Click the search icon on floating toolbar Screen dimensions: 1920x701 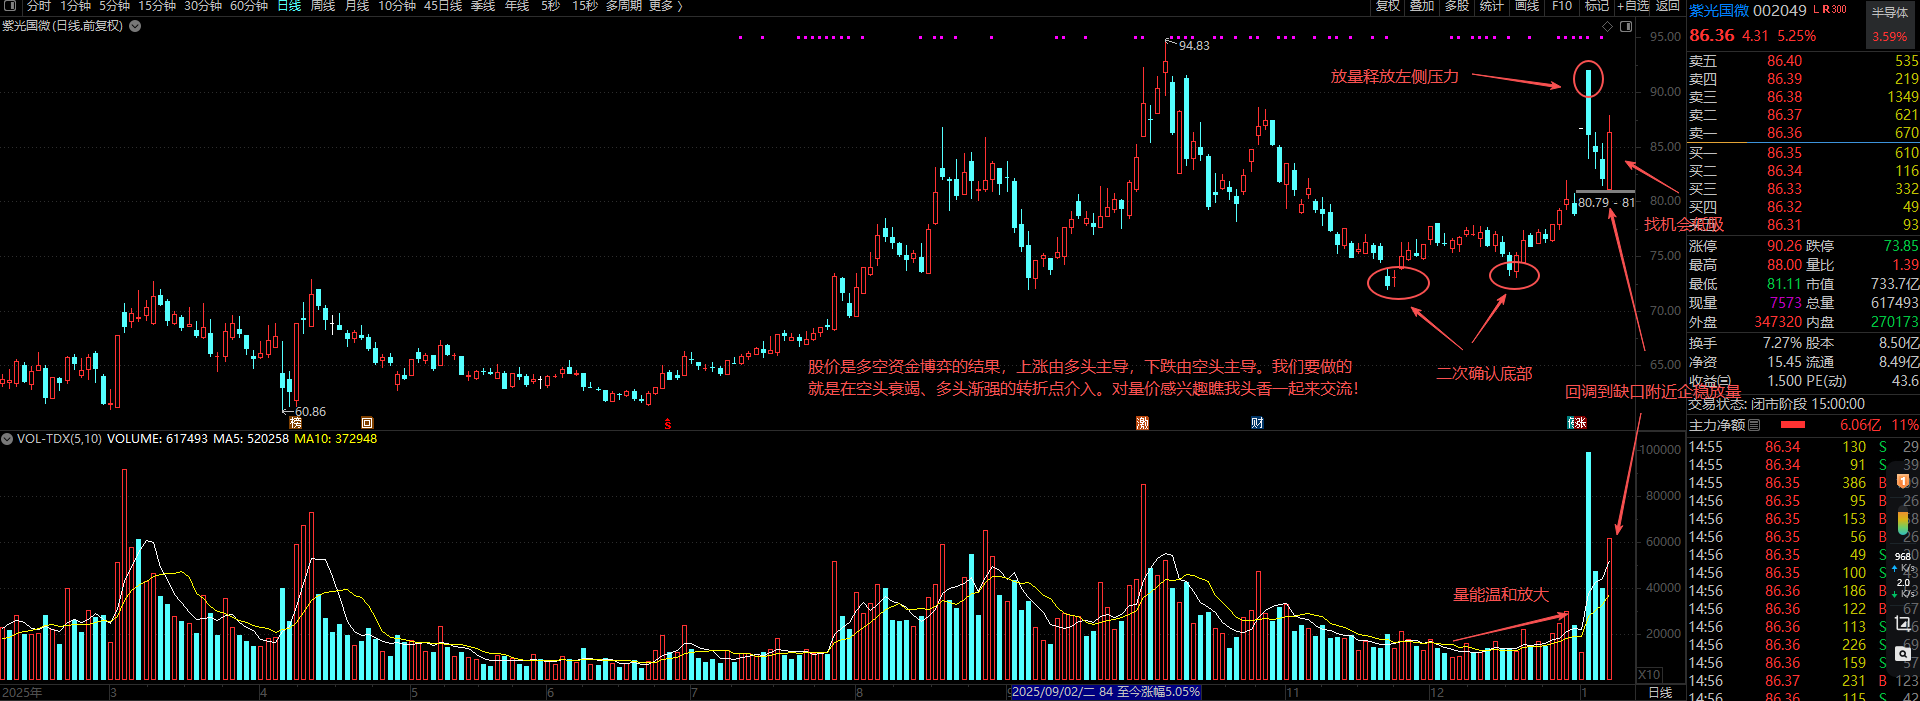pyautogui.click(x=1903, y=655)
